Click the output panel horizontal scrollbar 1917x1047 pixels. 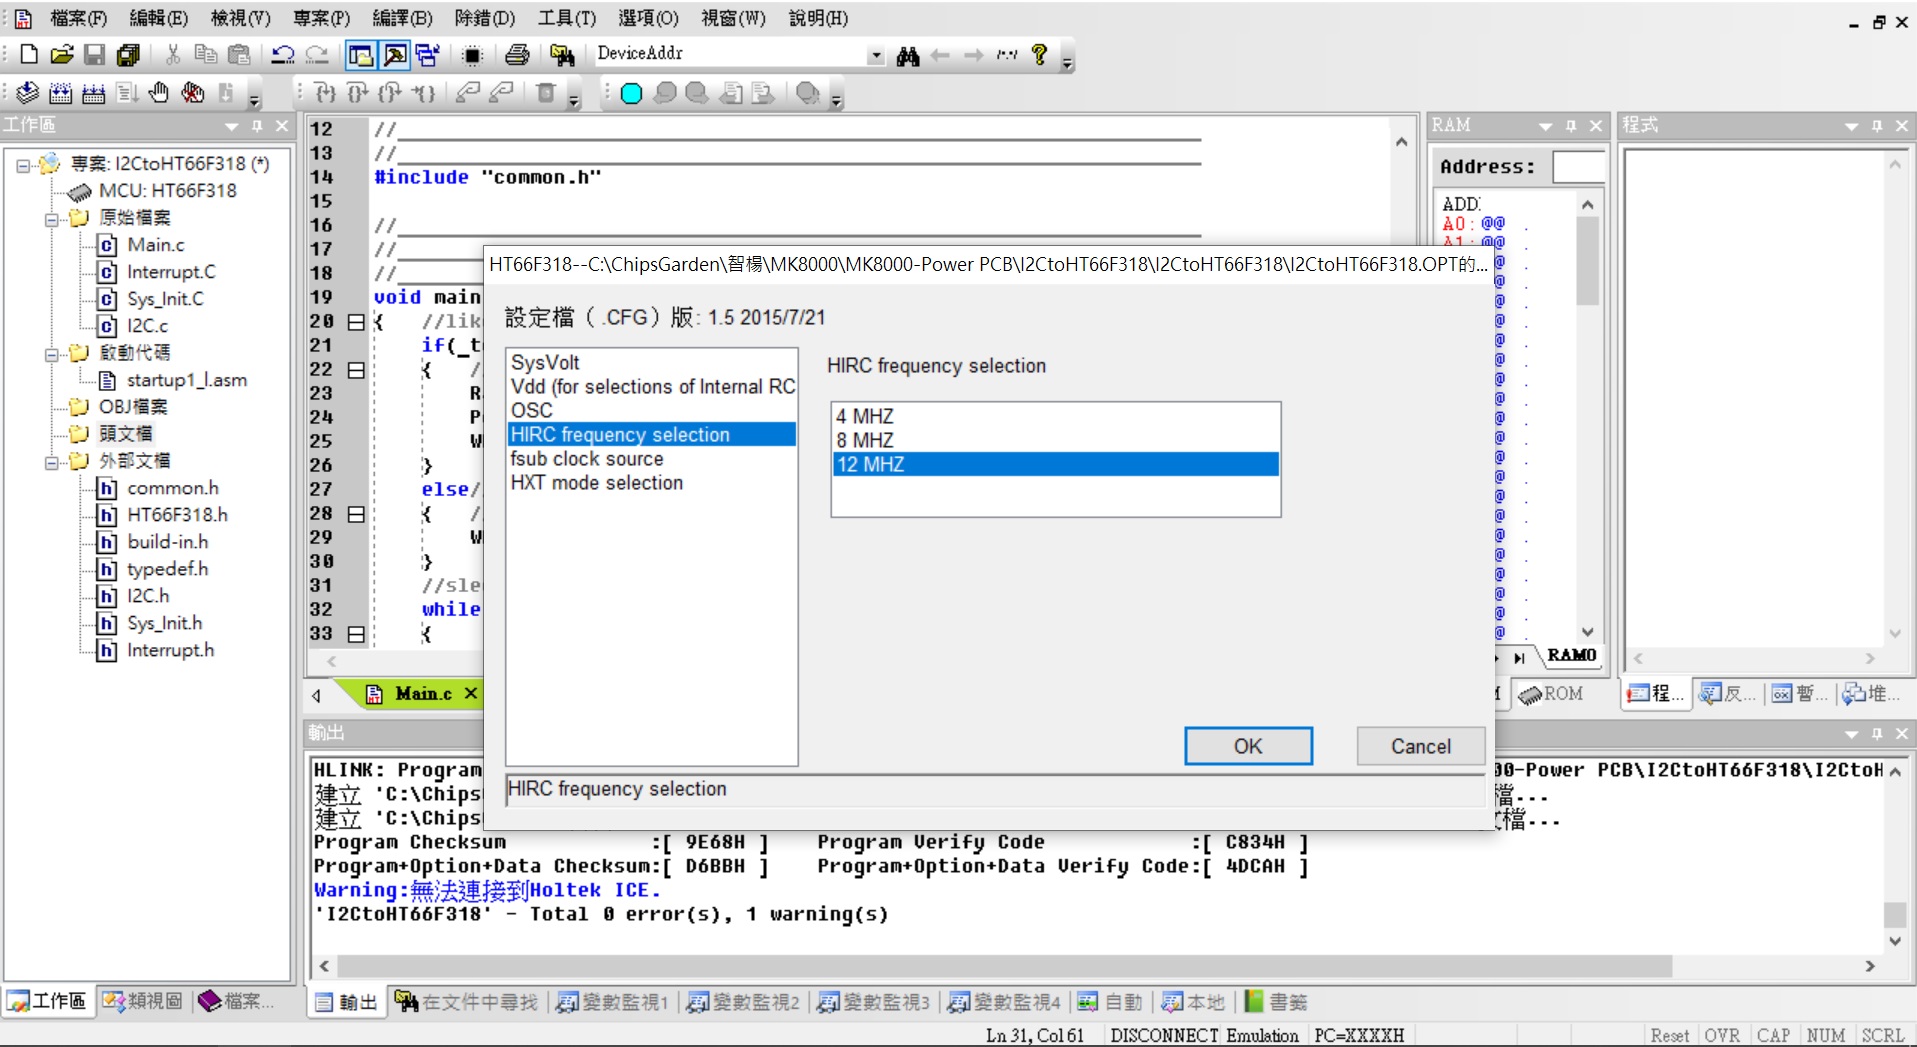[x=1004, y=966]
